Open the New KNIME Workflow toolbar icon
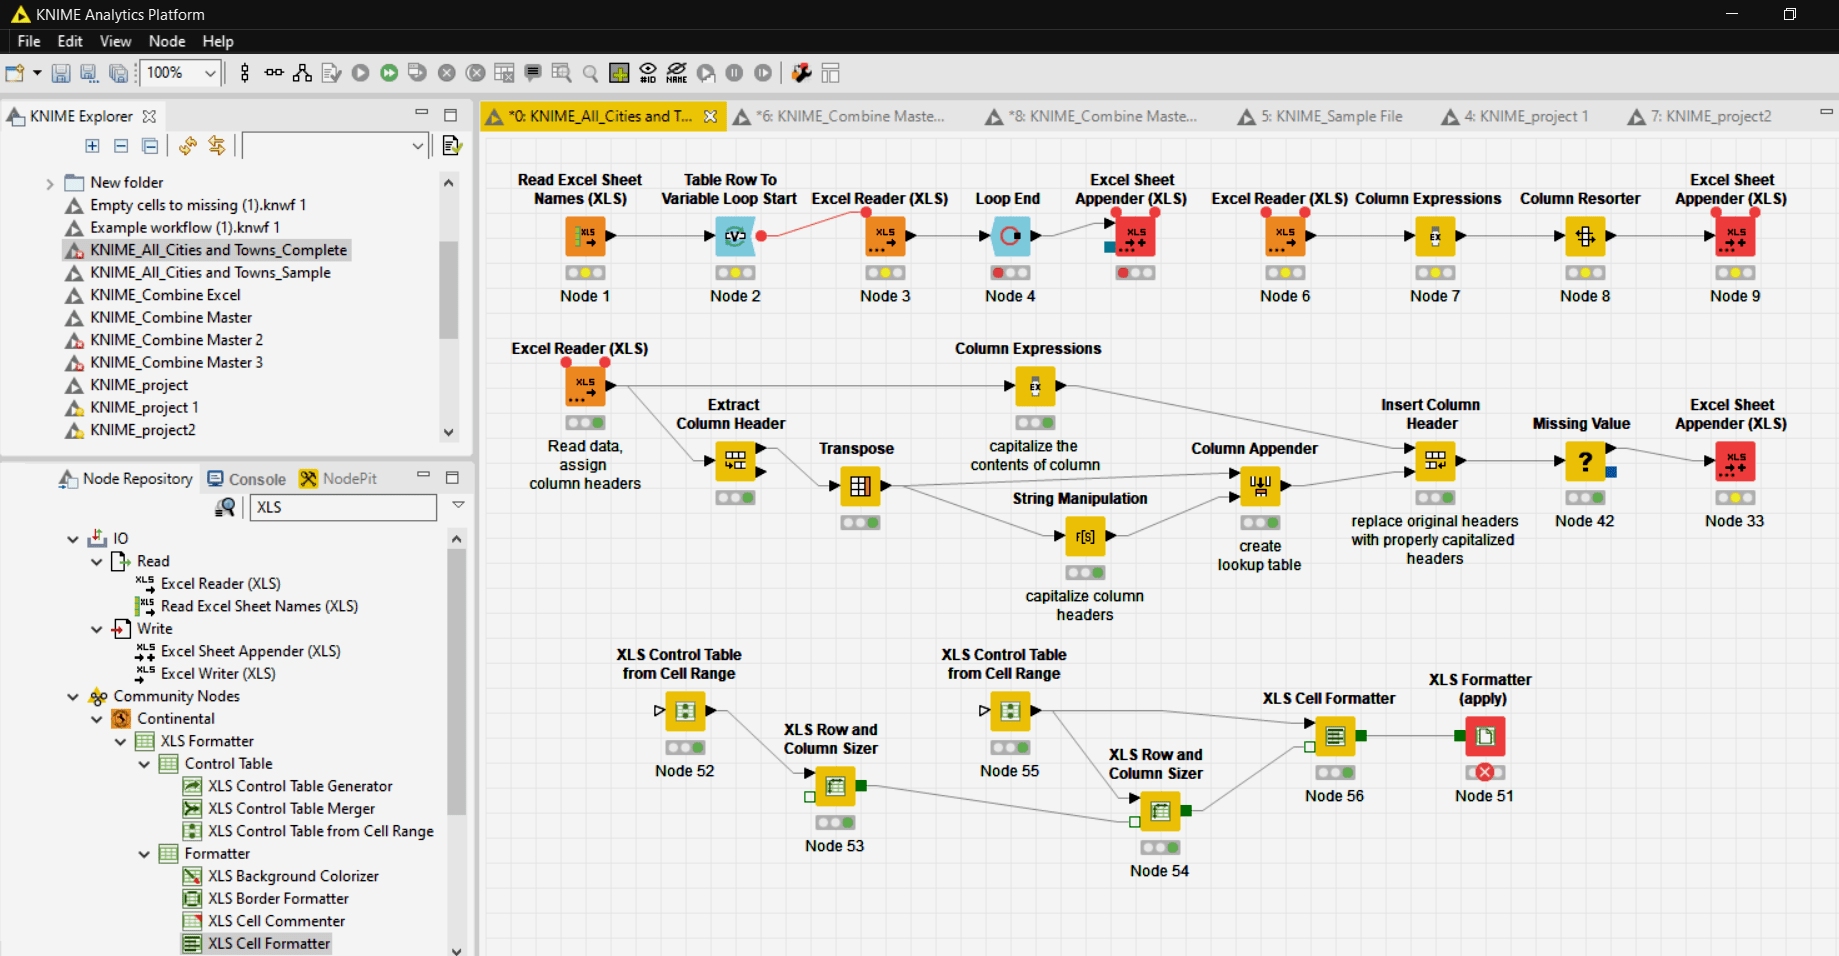 [x=14, y=72]
